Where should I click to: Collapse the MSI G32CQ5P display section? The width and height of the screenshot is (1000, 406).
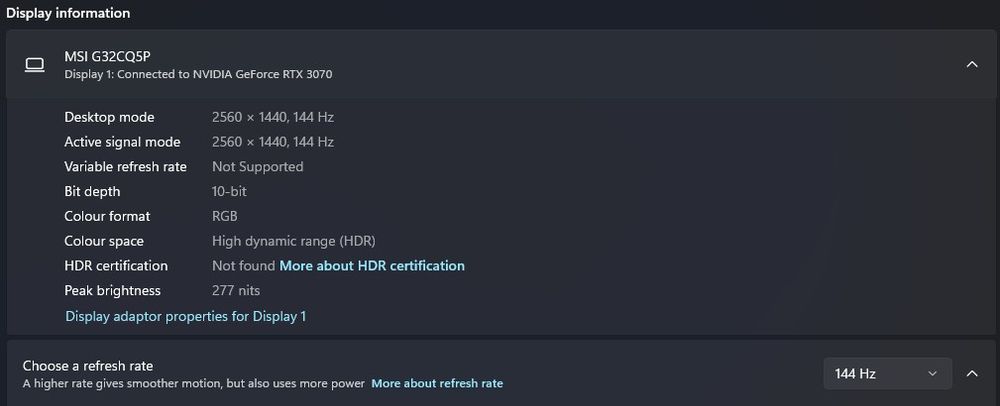point(971,65)
